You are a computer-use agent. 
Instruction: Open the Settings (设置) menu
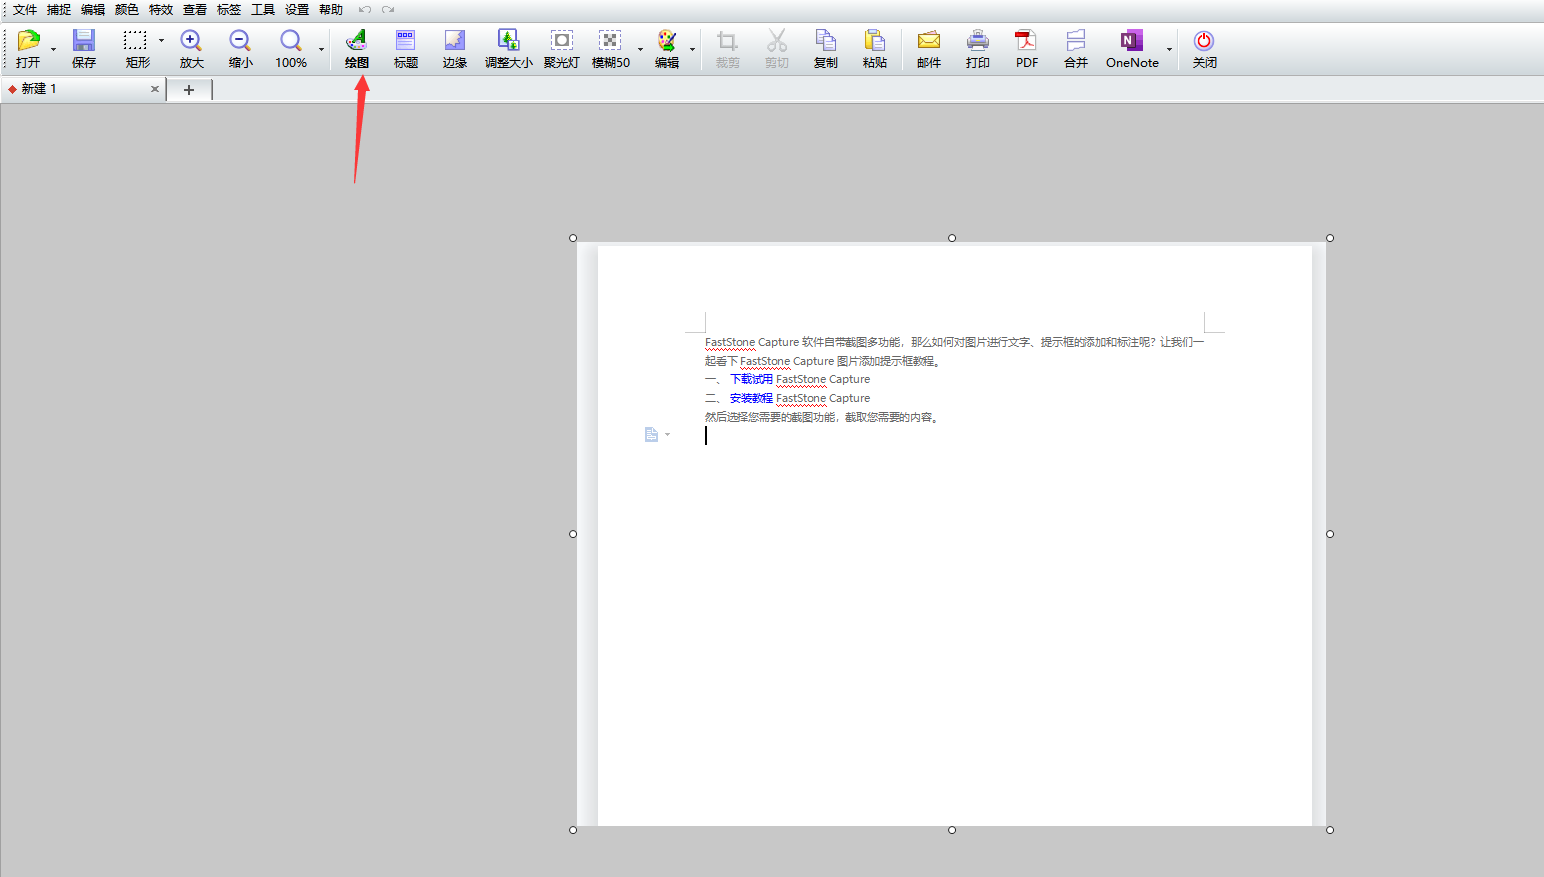pyautogui.click(x=297, y=10)
